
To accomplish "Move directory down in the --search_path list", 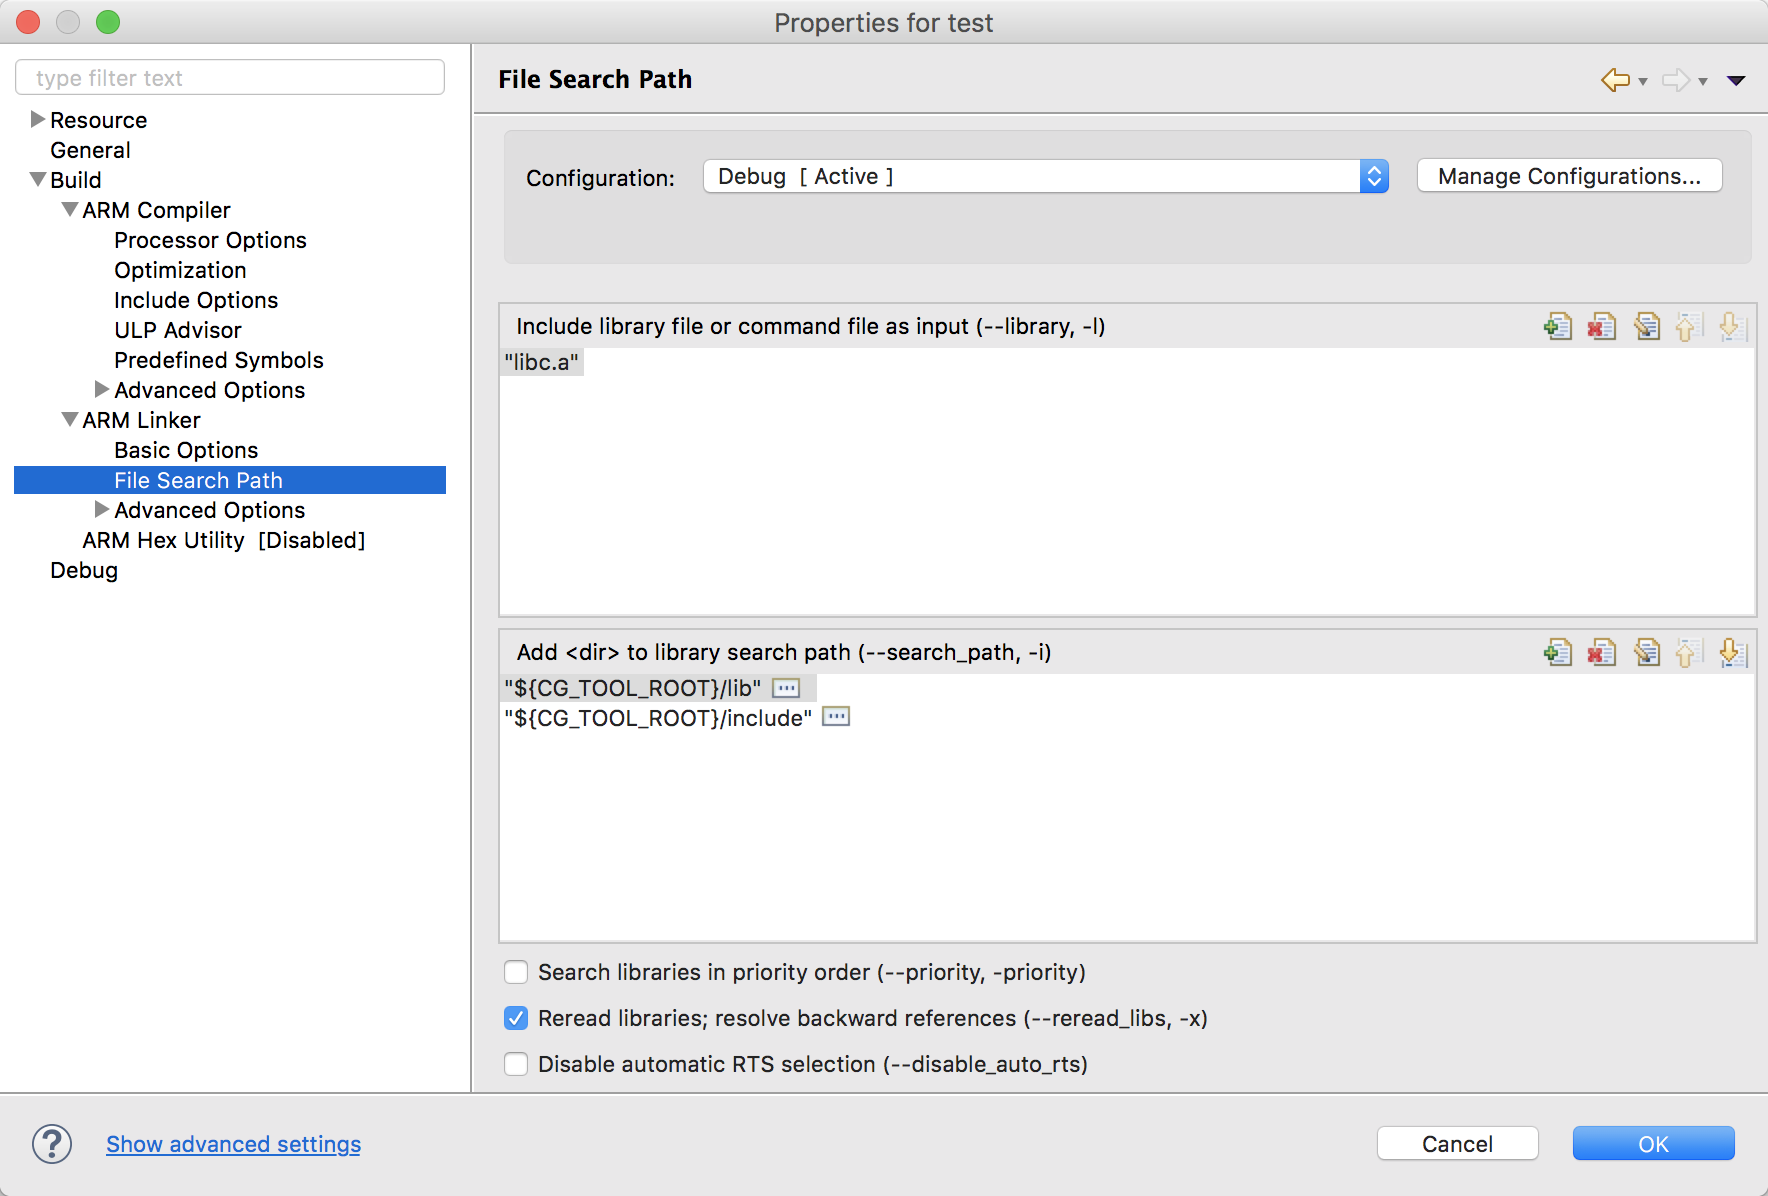I will click(x=1733, y=652).
